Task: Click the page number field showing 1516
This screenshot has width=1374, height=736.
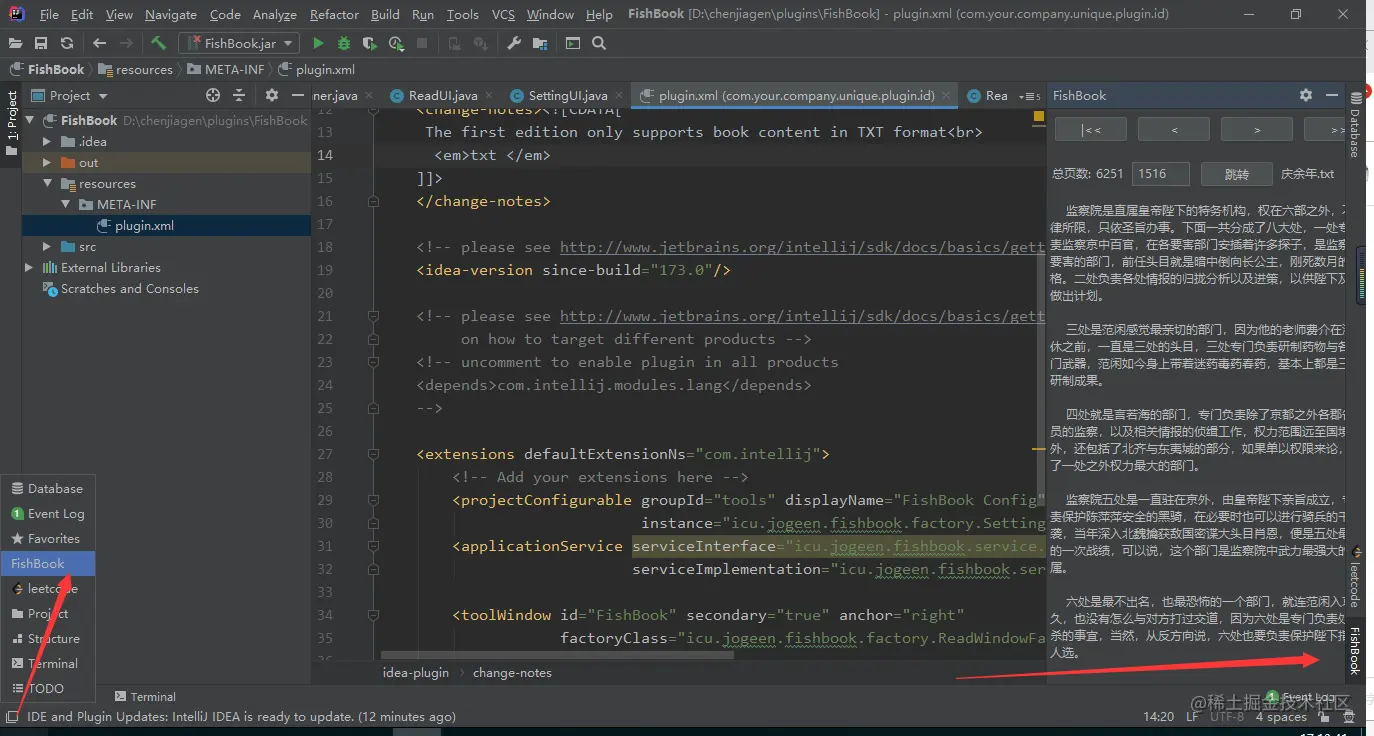Action: tap(1160, 174)
